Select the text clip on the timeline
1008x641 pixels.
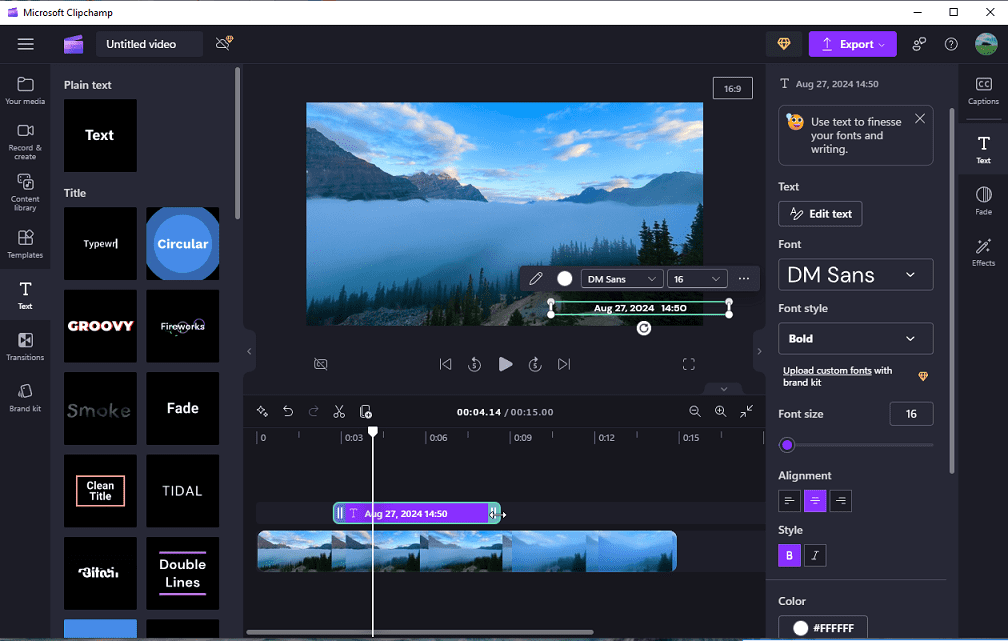pos(417,513)
